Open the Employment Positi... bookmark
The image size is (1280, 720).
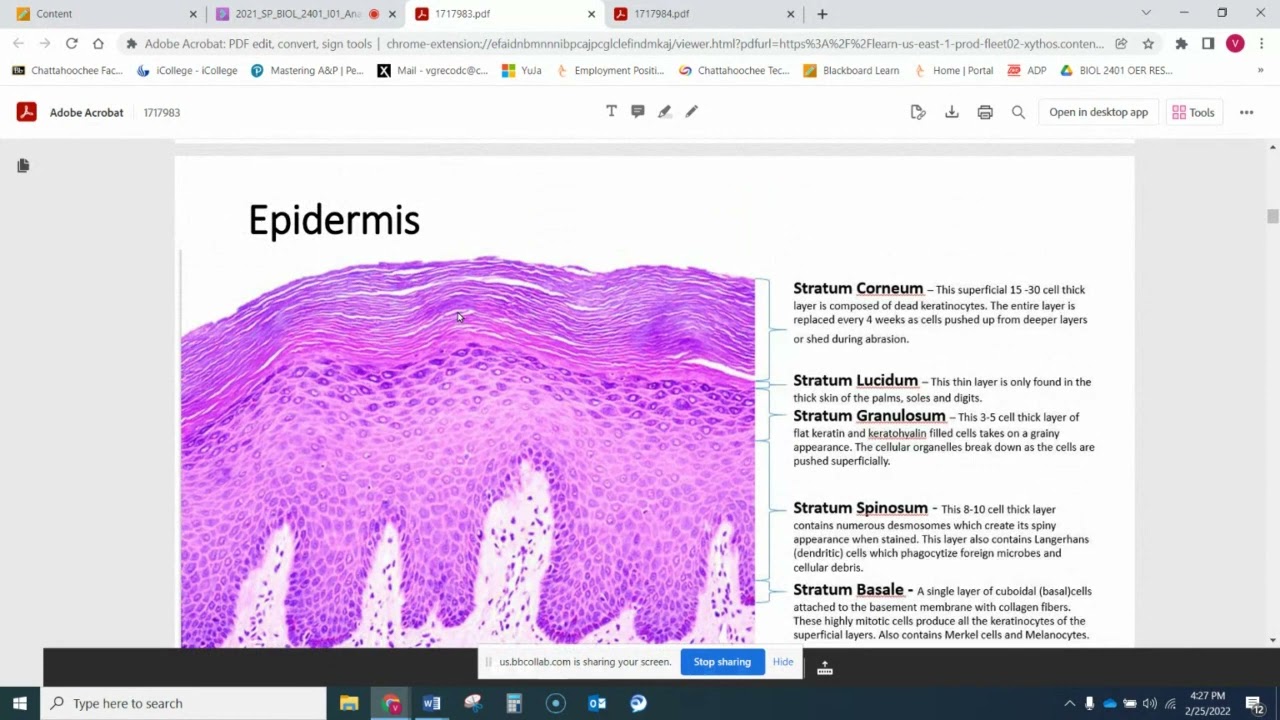(609, 70)
